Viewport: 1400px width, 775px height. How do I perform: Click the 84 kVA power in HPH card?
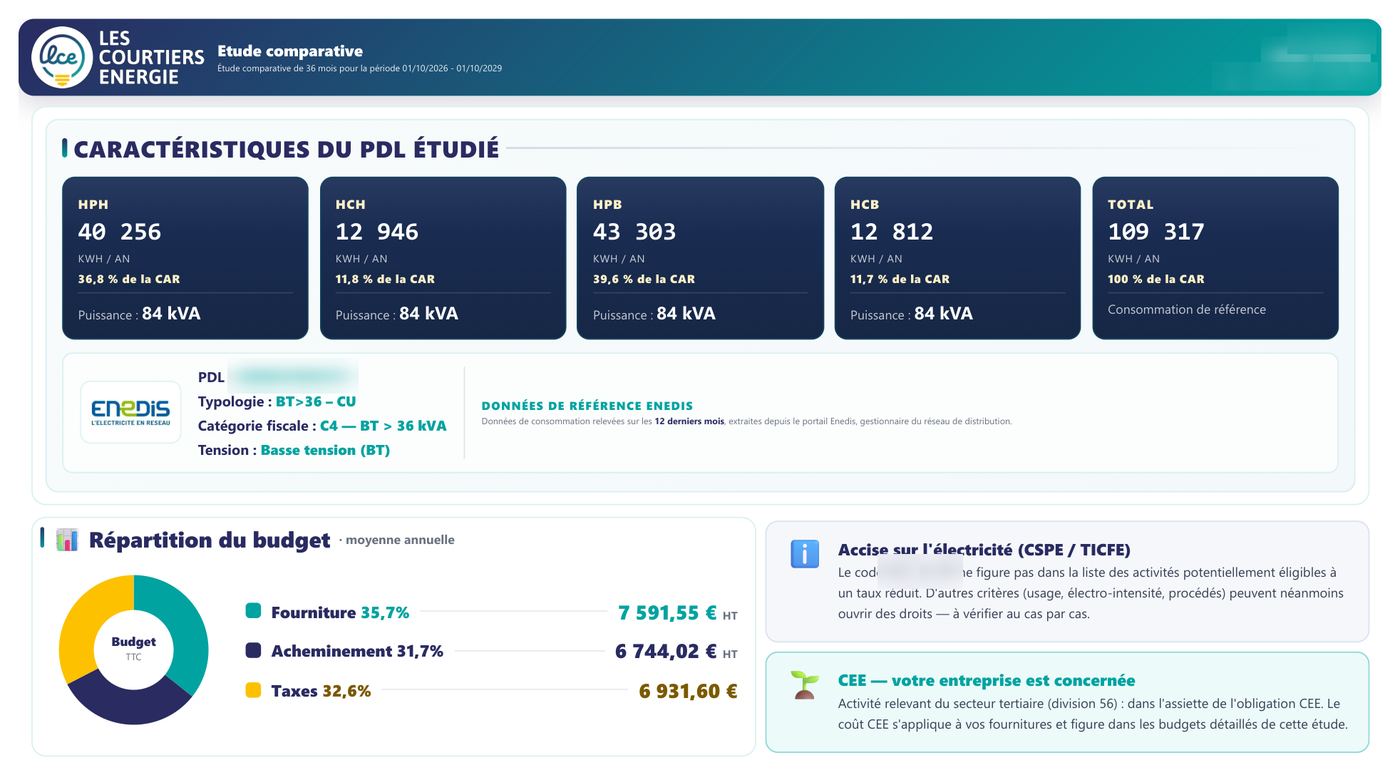(x=171, y=314)
